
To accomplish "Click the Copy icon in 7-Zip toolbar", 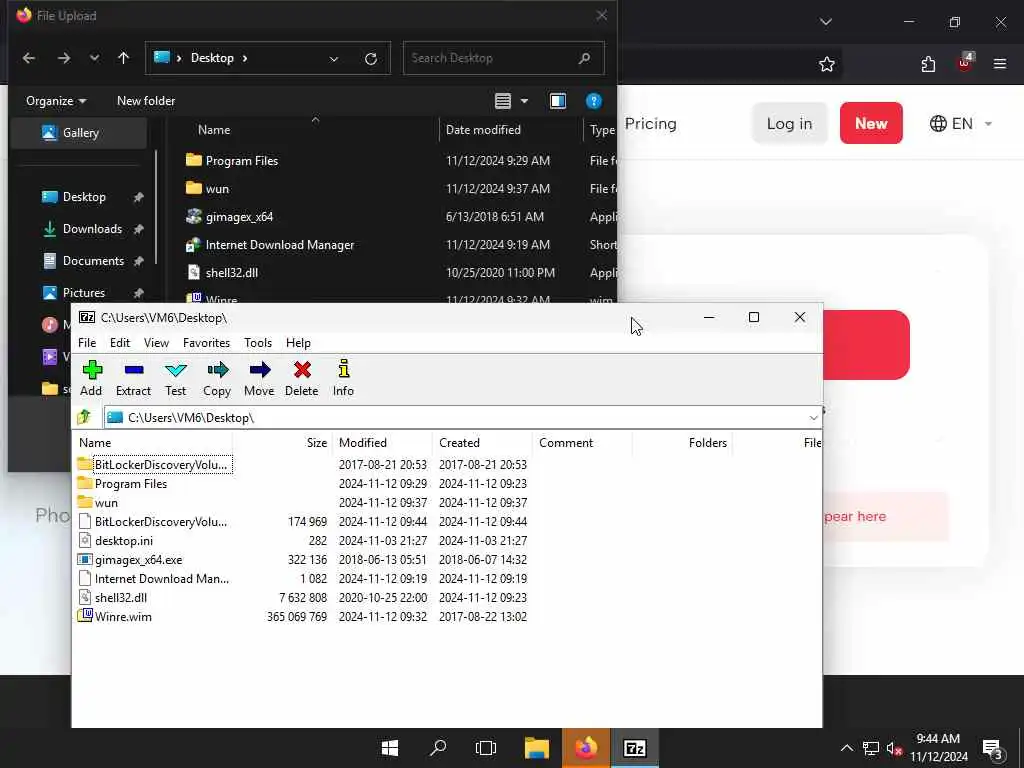I will click(x=217, y=370).
